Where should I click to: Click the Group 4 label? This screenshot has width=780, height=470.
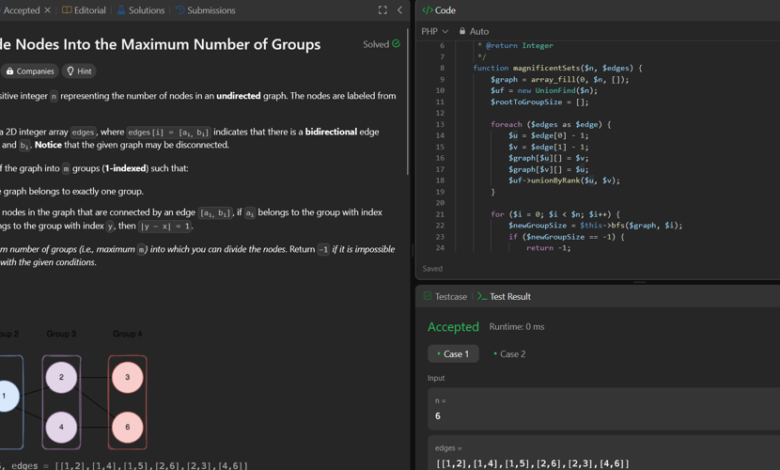127,334
